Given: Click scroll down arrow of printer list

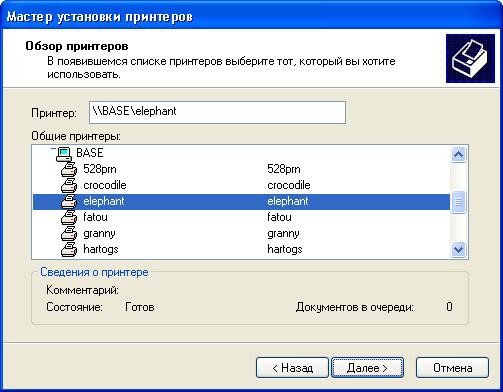Looking at the screenshot, I should pyautogui.click(x=459, y=249).
